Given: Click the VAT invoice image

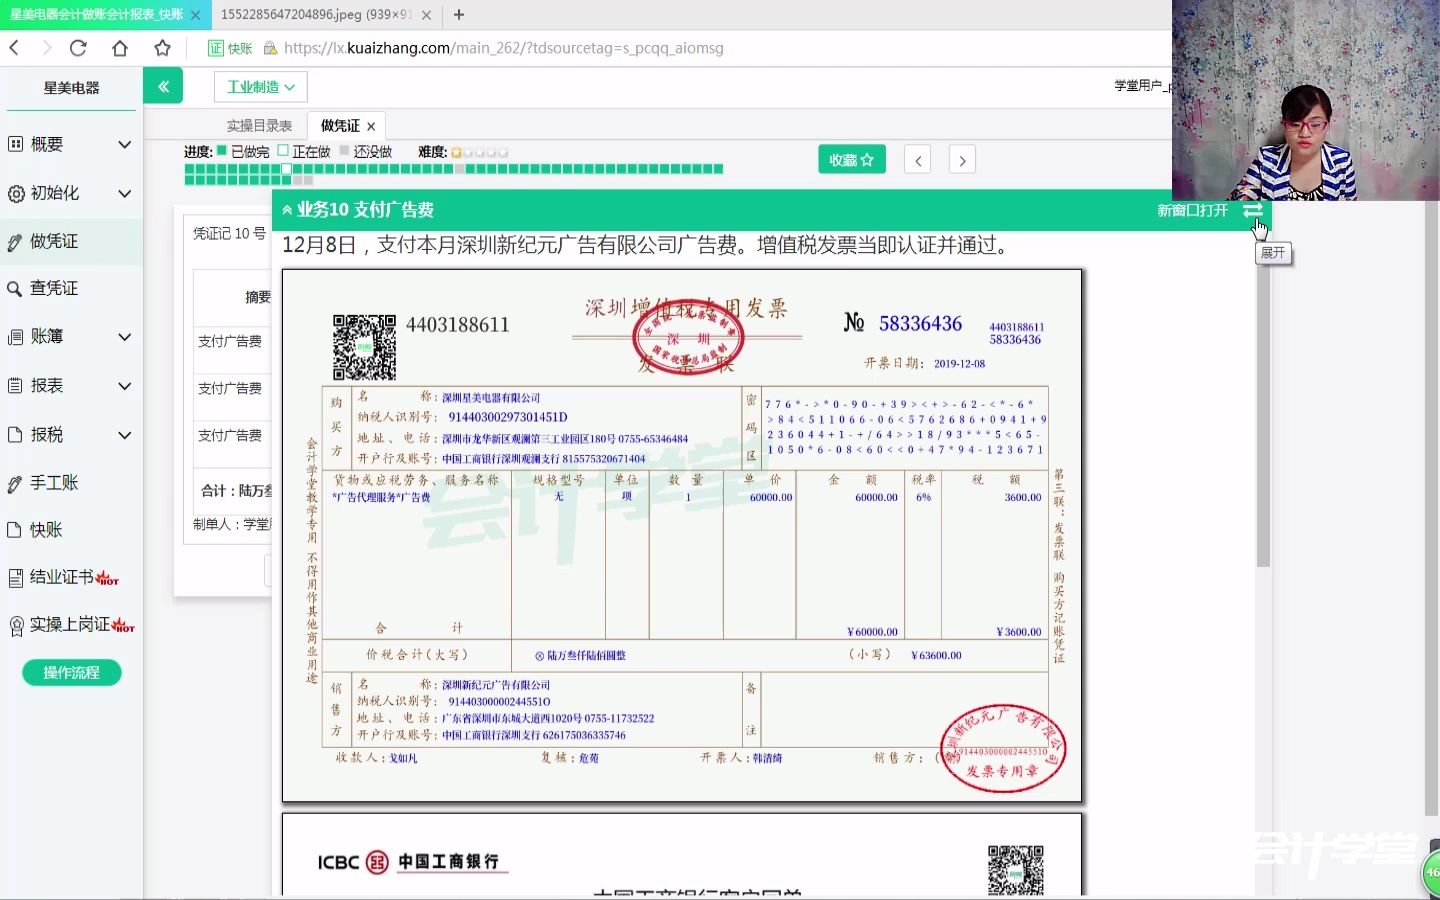Looking at the screenshot, I should point(682,536).
